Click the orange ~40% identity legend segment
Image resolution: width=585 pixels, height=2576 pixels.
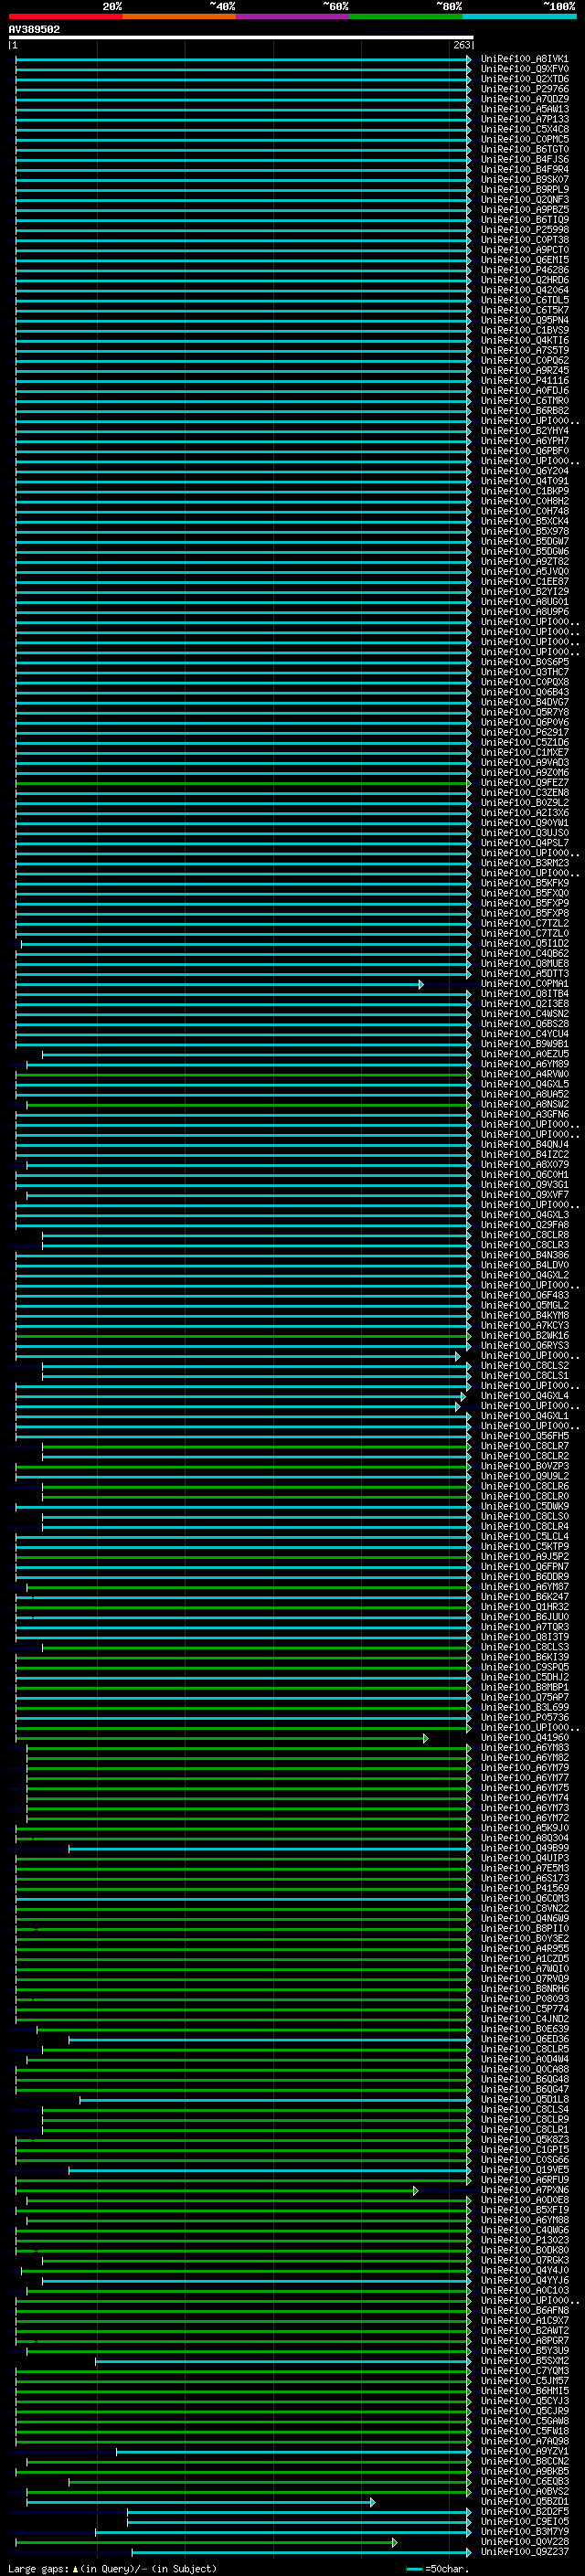tap(179, 16)
